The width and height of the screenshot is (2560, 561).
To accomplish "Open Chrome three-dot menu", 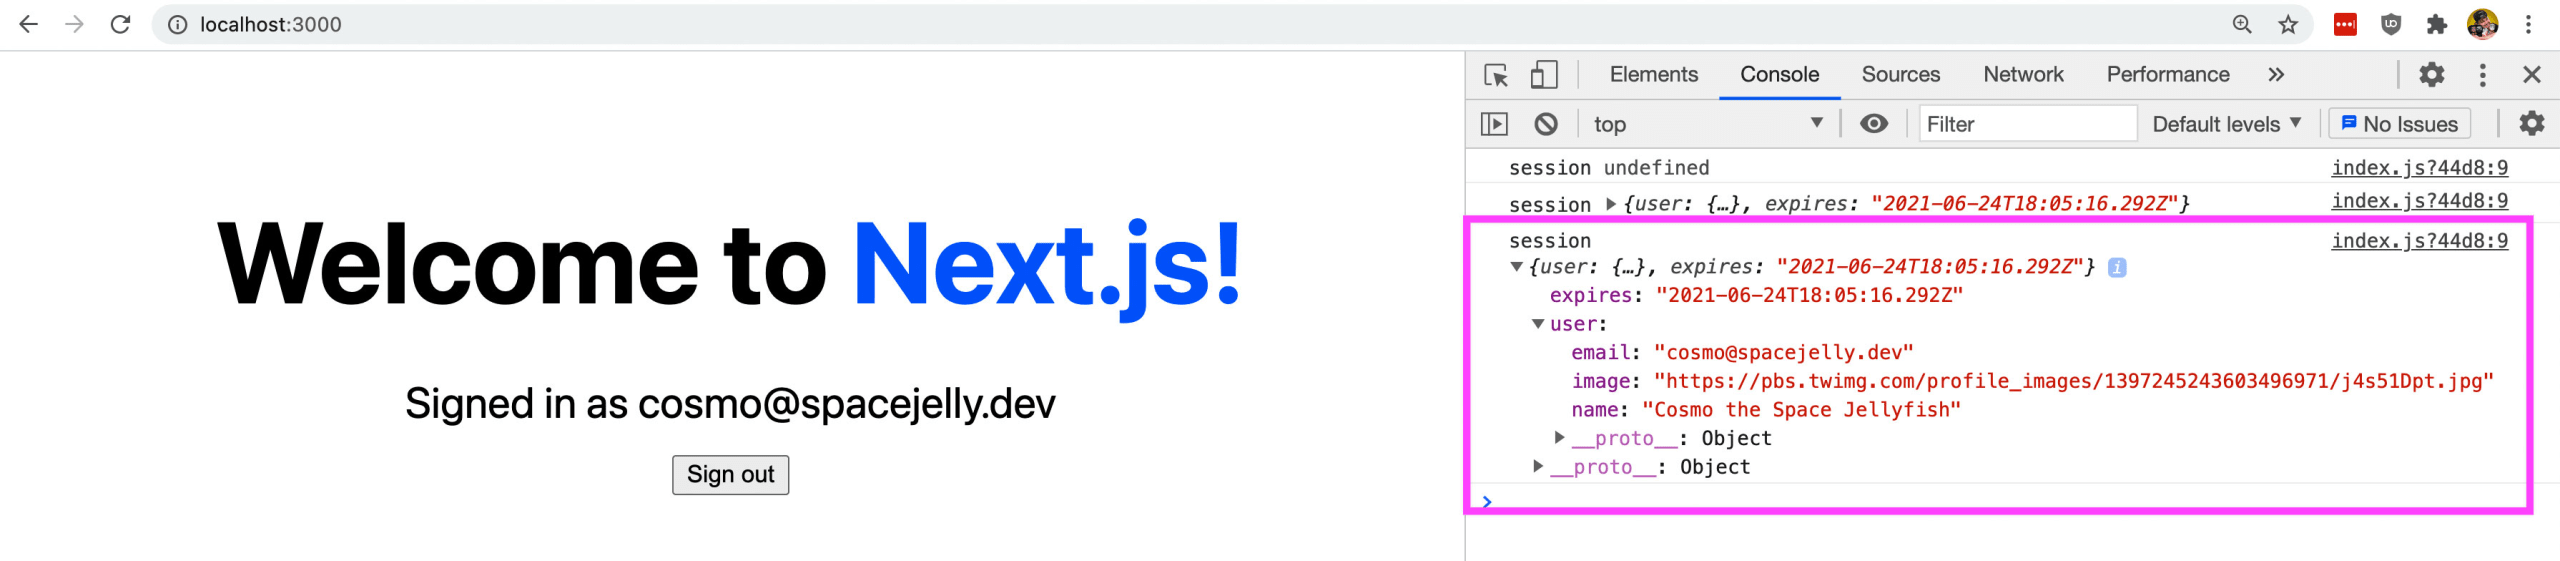I will (x=2529, y=24).
